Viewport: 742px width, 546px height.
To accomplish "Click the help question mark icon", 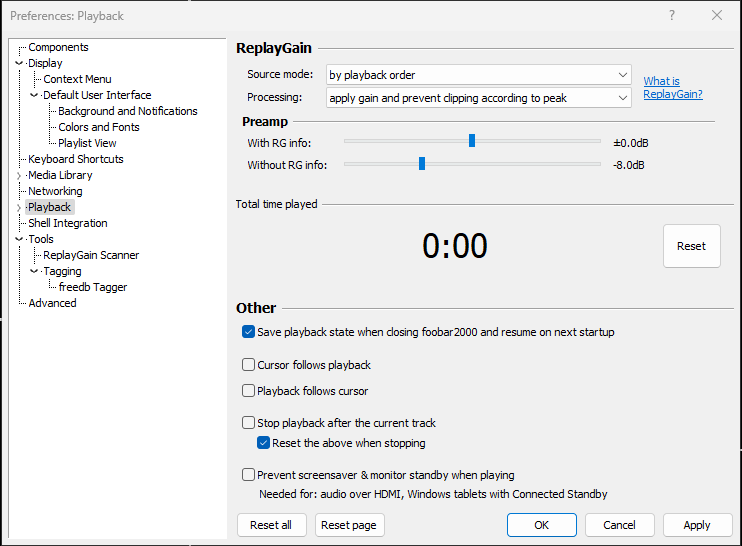I will coord(672,15).
